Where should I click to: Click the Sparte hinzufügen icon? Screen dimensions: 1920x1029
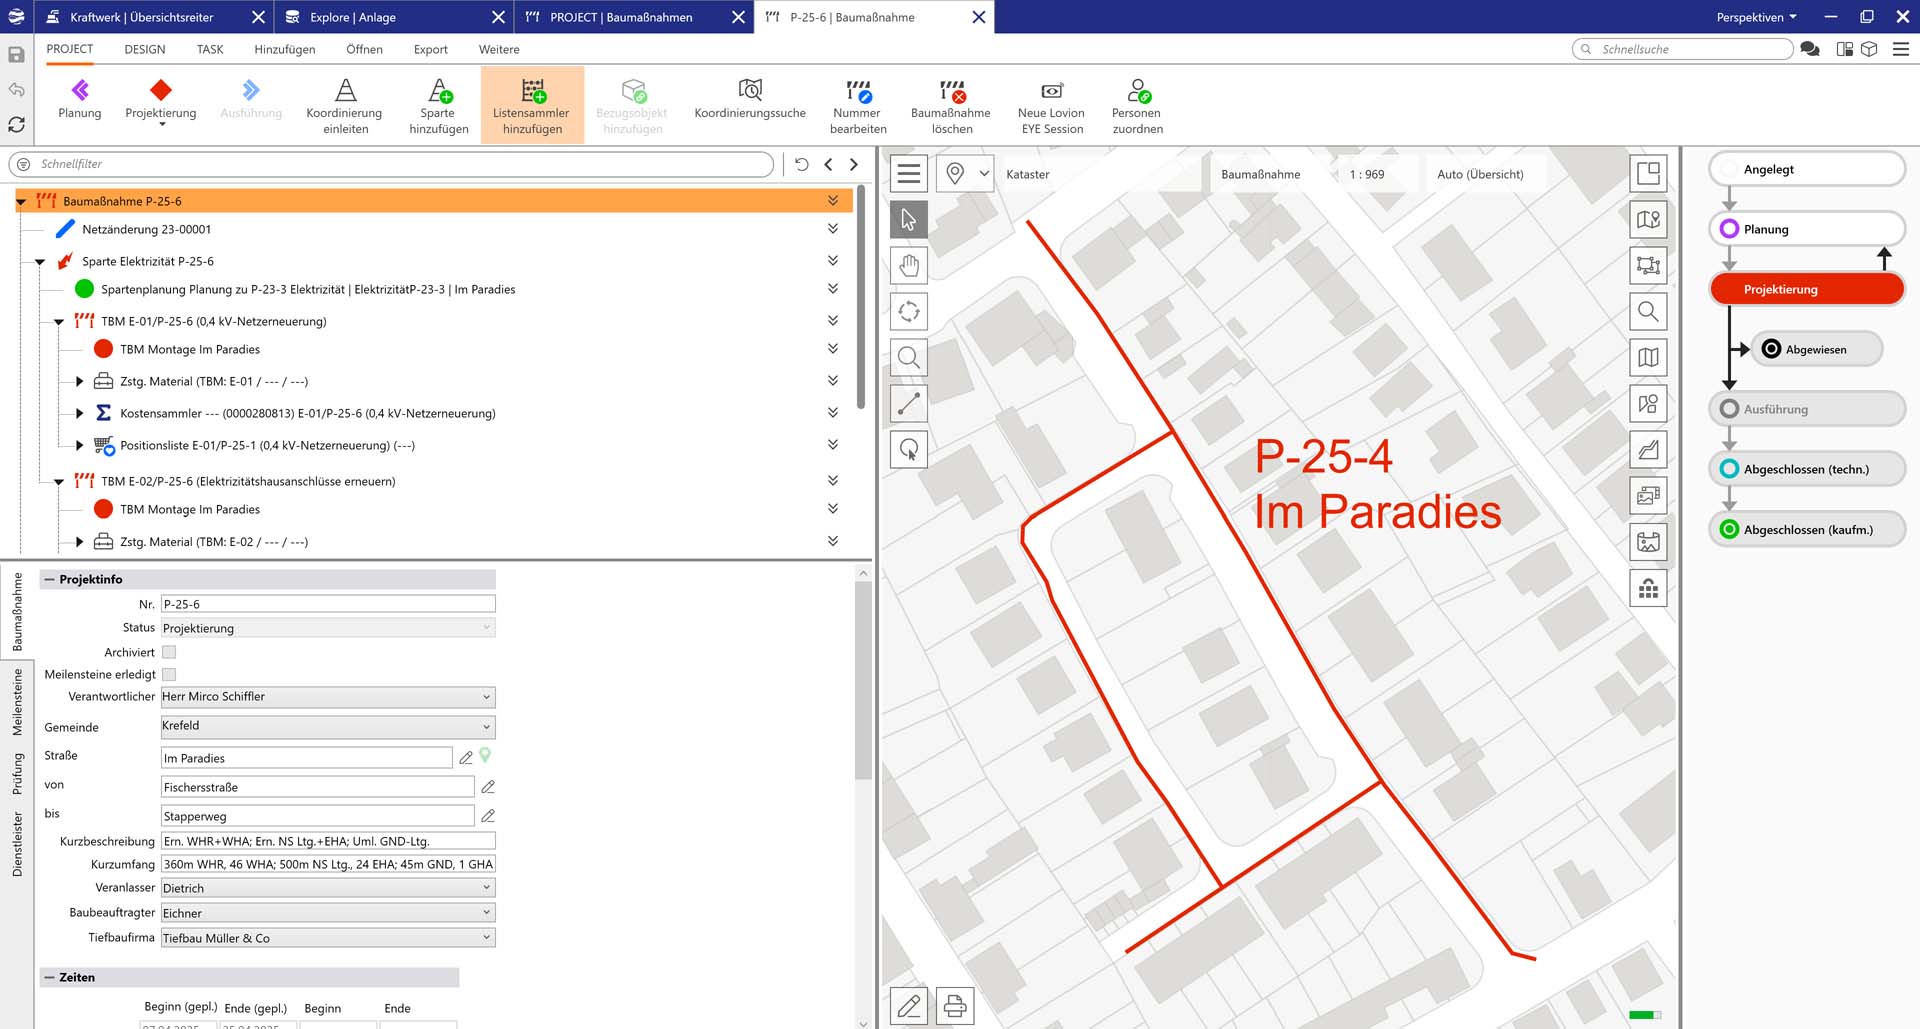point(438,92)
